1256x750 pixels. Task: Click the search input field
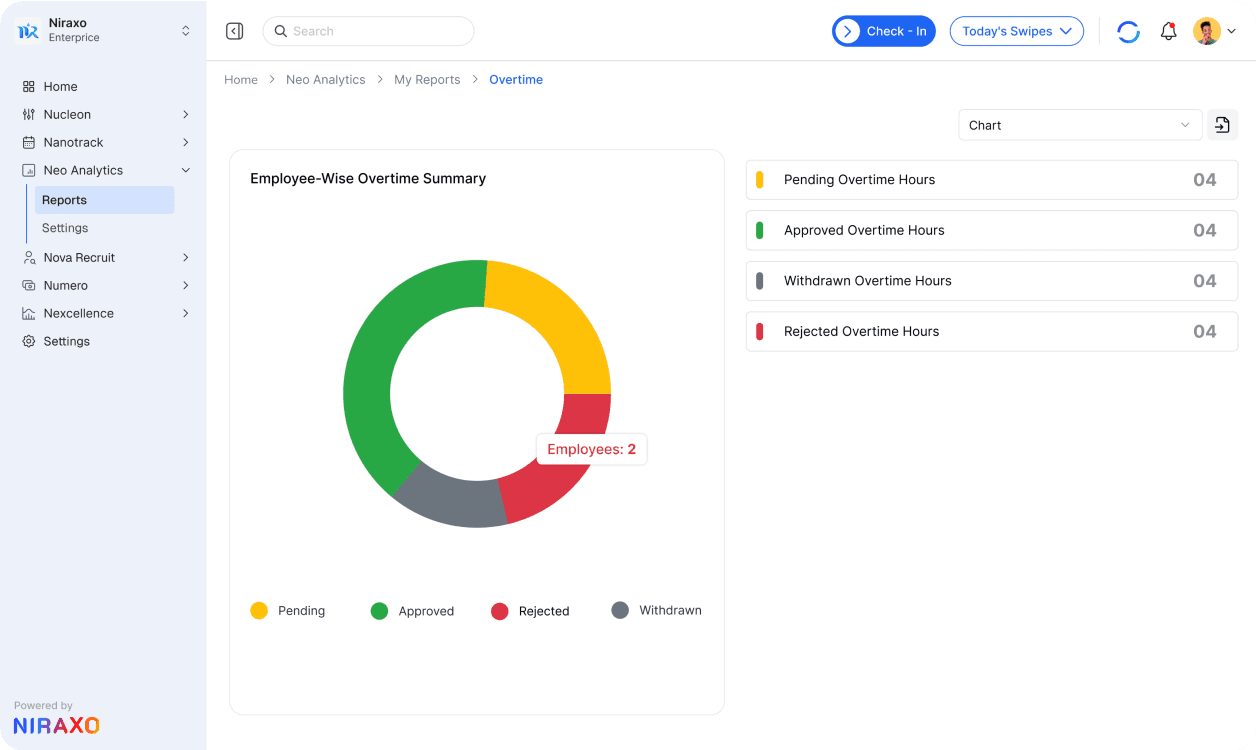click(368, 31)
